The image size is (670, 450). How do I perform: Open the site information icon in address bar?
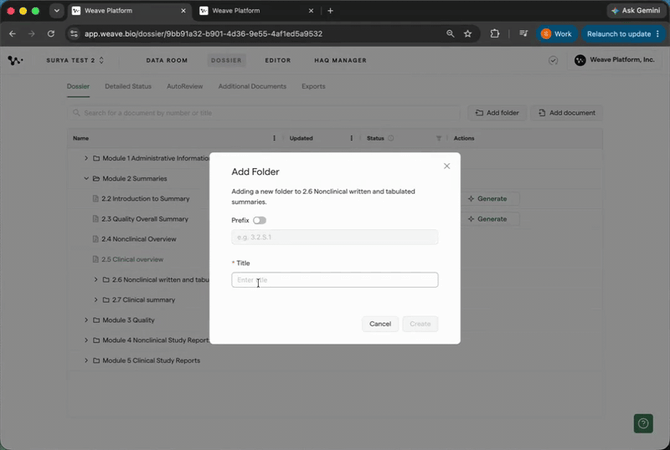tap(74, 34)
